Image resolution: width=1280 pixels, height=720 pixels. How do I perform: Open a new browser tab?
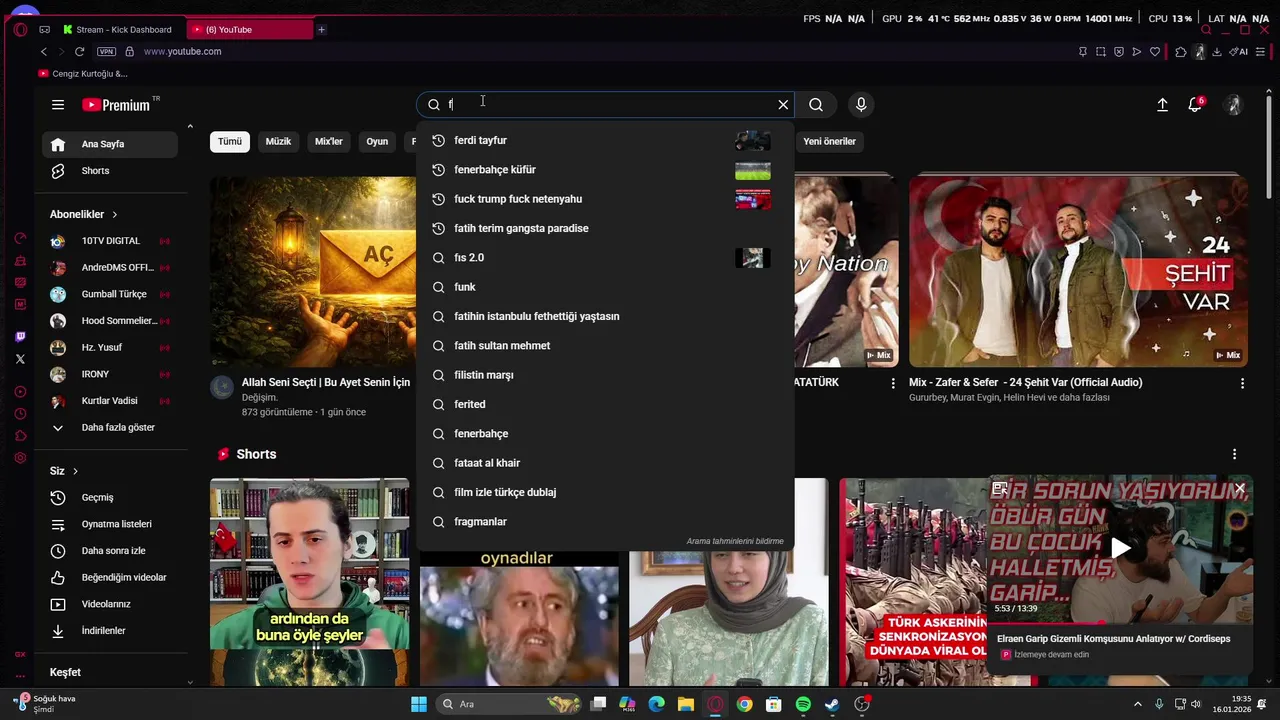click(x=321, y=30)
